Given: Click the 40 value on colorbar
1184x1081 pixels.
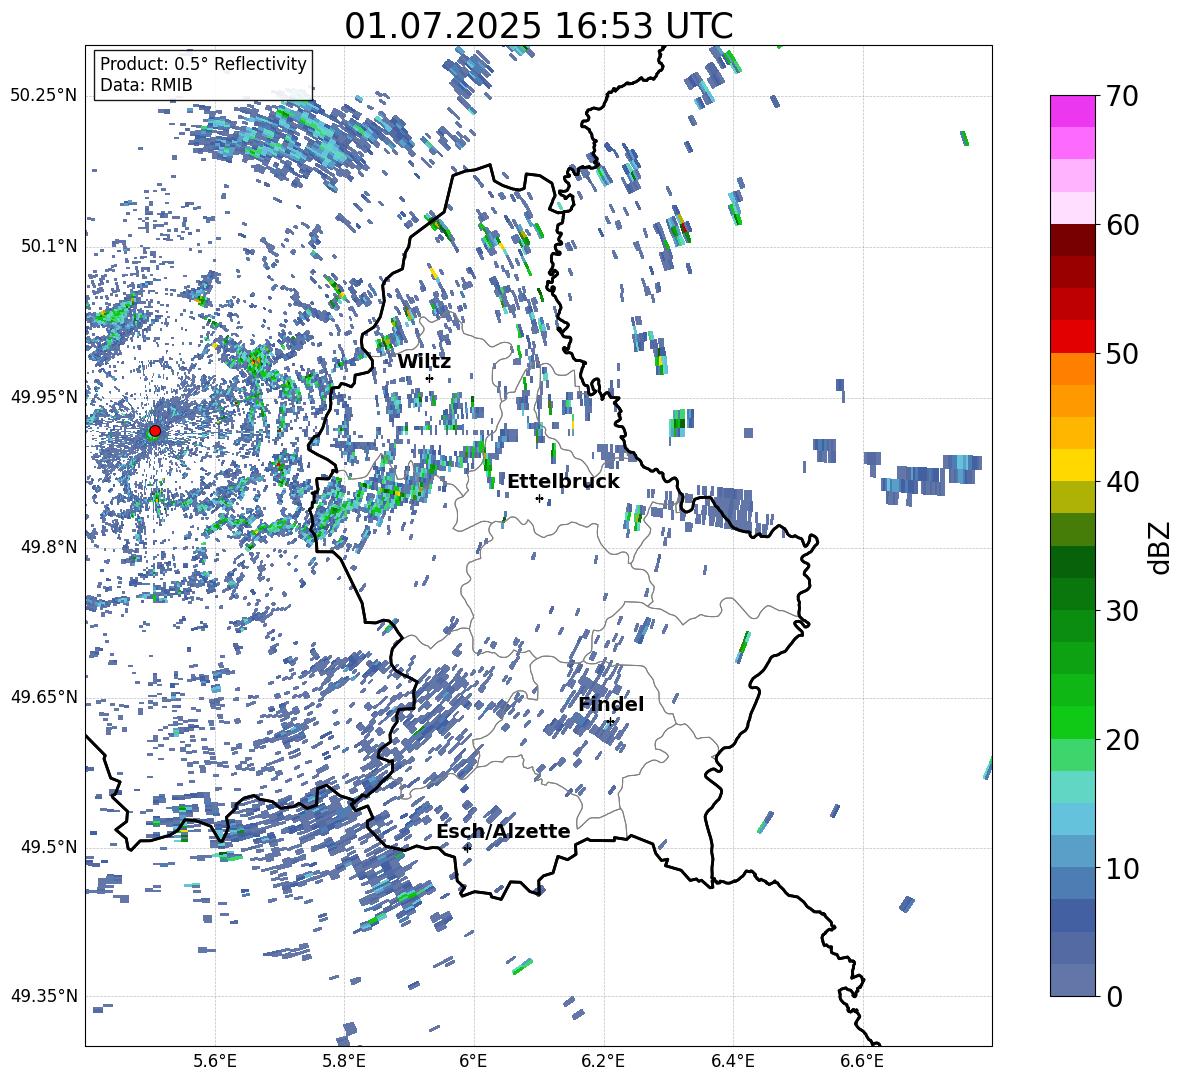Looking at the screenshot, I should point(1122,482).
